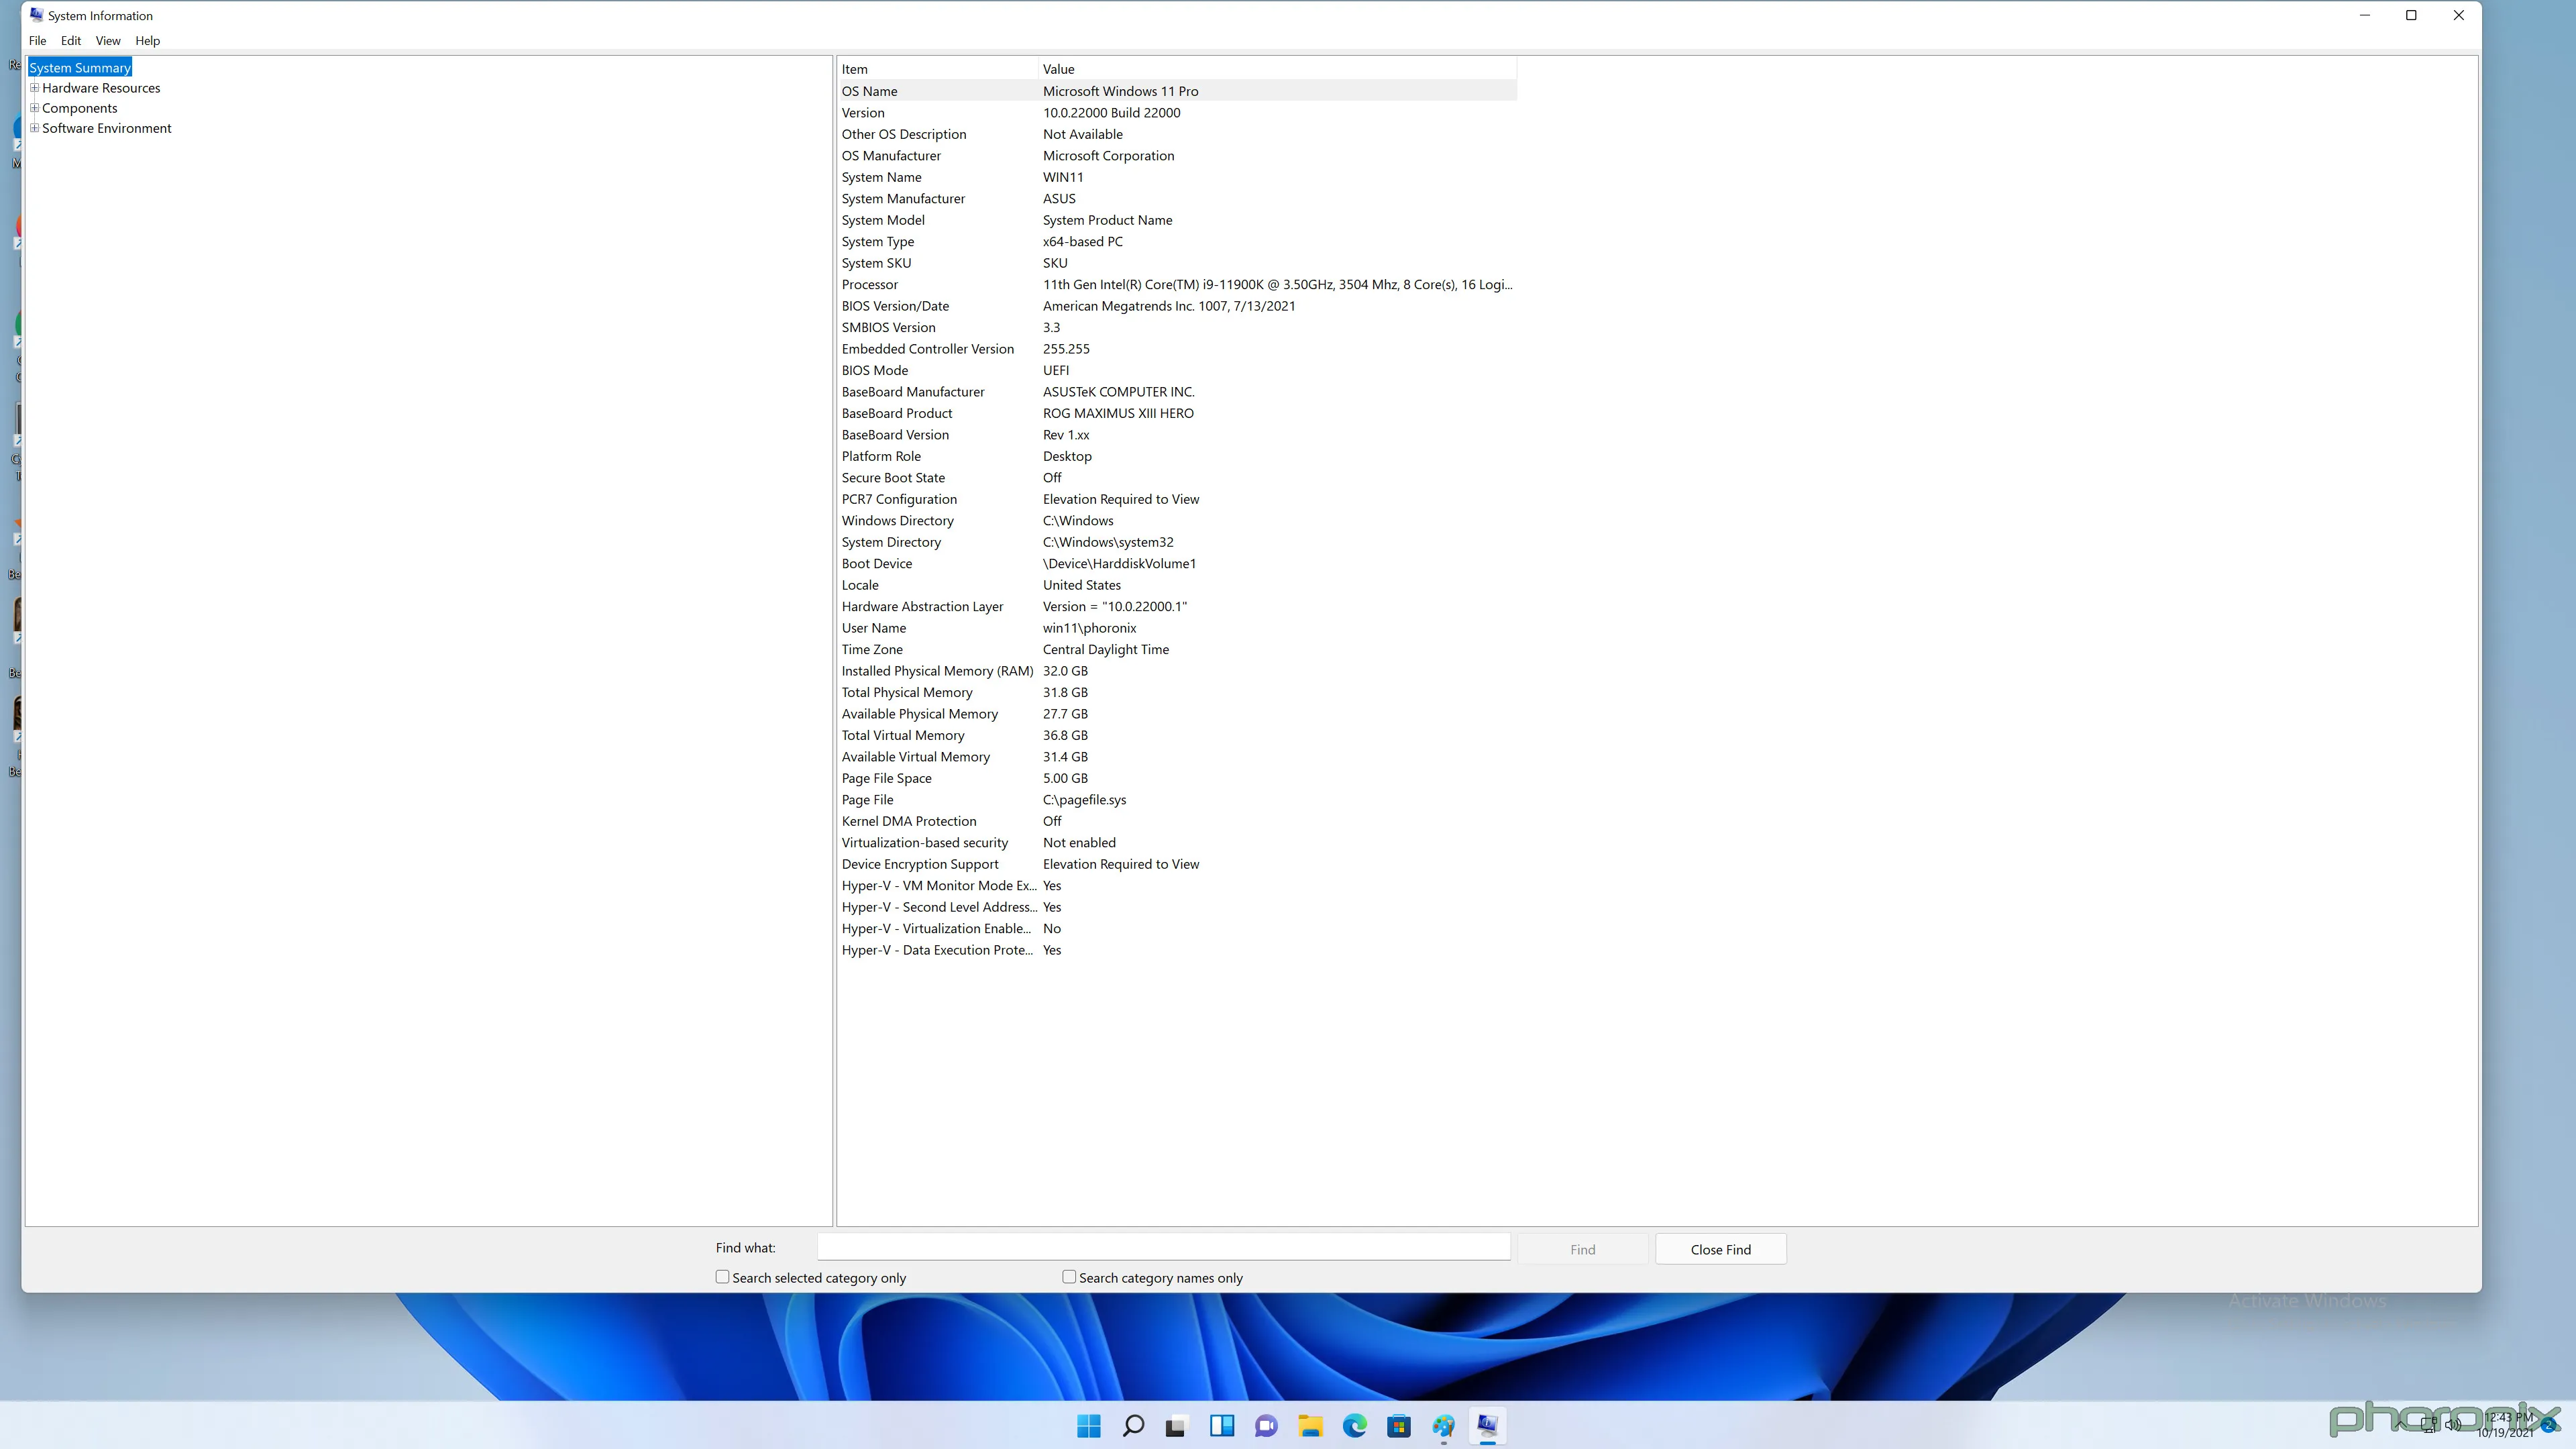This screenshot has width=2576, height=1449.
Task: Enable Search selected category only
Action: point(722,1277)
